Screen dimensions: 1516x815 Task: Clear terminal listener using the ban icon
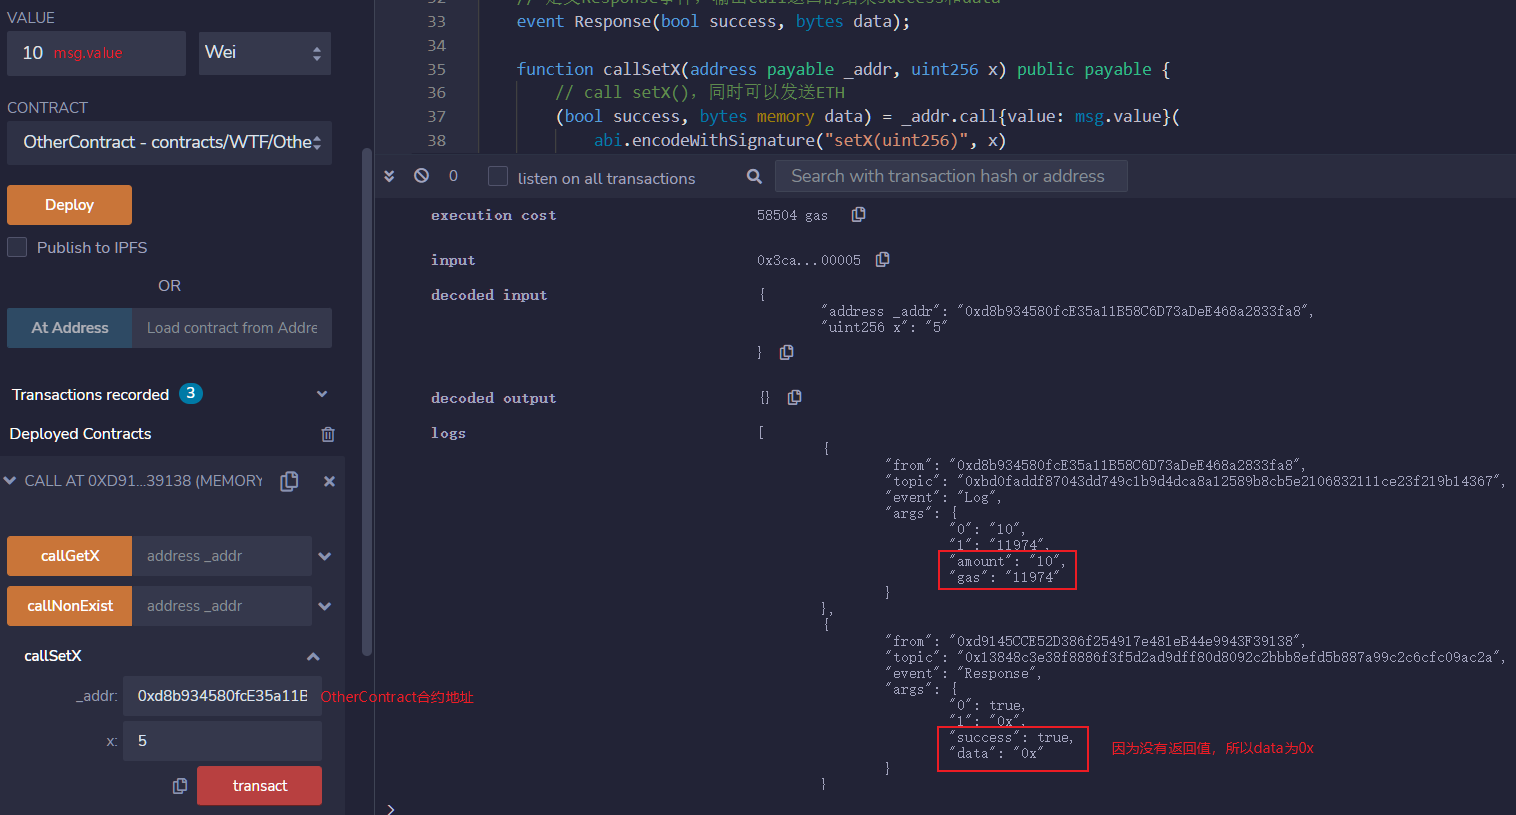tap(420, 175)
